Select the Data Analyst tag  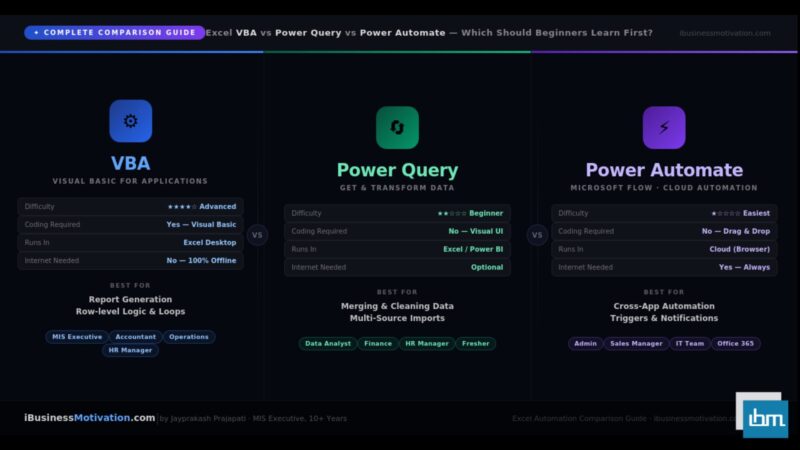coord(327,343)
